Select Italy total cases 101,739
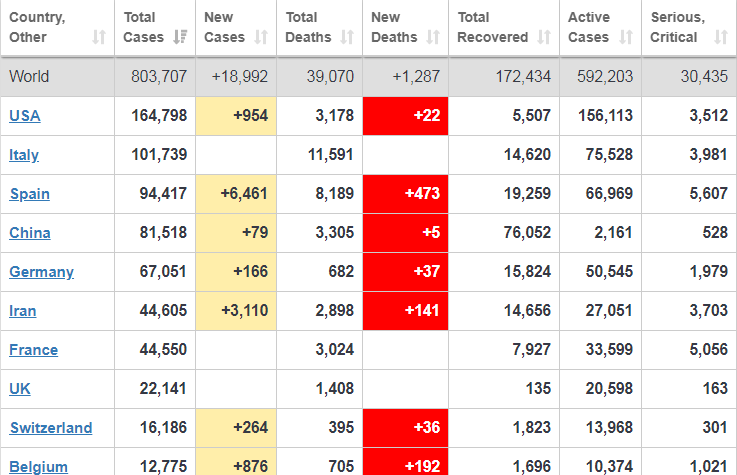This screenshot has width=737, height=475. [159, 155]
